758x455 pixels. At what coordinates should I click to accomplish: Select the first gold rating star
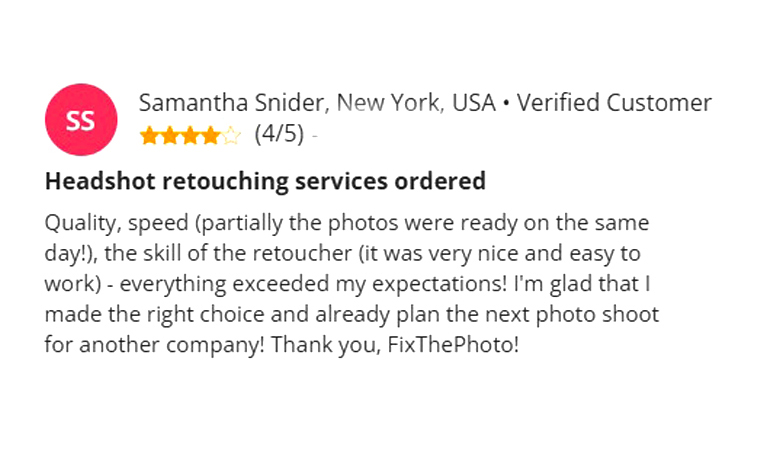(149, 135)
